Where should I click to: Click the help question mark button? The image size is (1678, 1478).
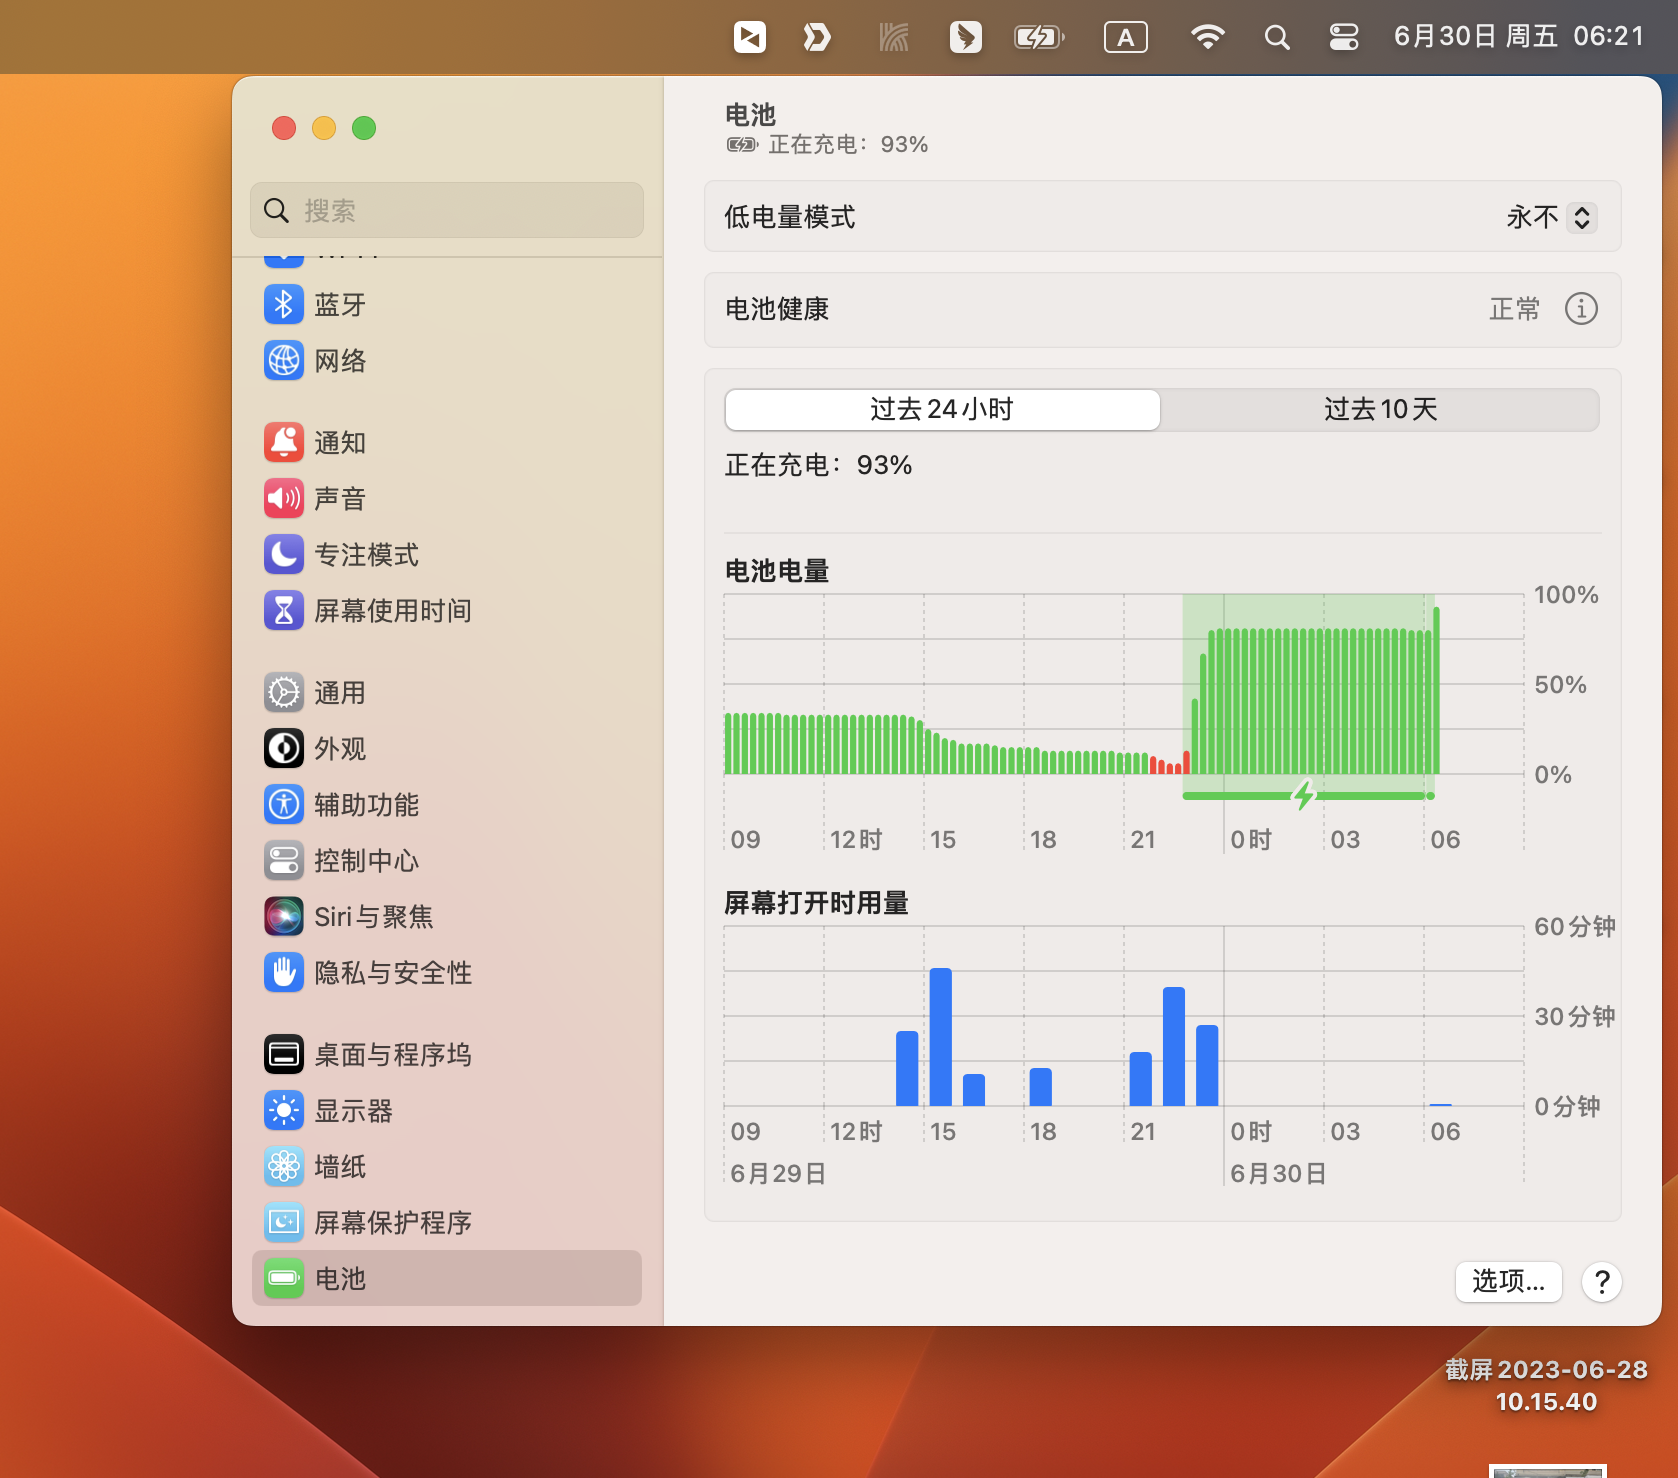[x=1601, y=1281]
